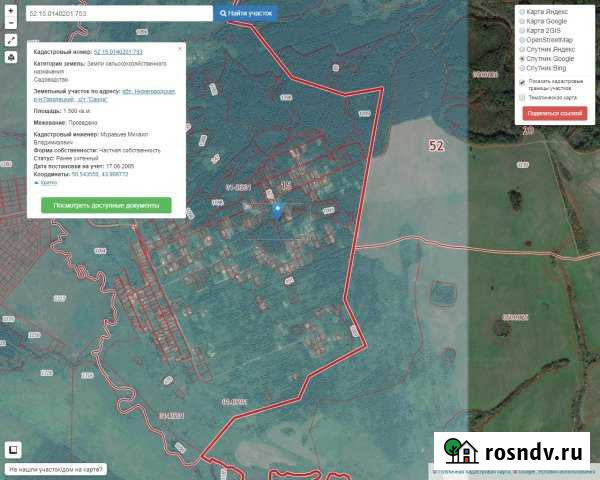Click the print map icon
Image resolution: width=600 pixels, height=480 pixels.
click(10, 58)
